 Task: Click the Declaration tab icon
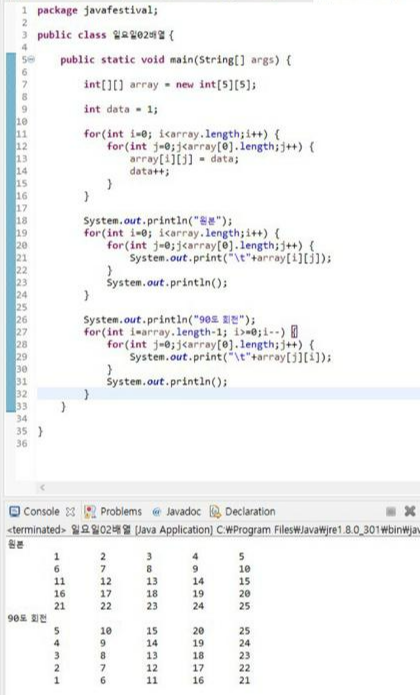215,511
